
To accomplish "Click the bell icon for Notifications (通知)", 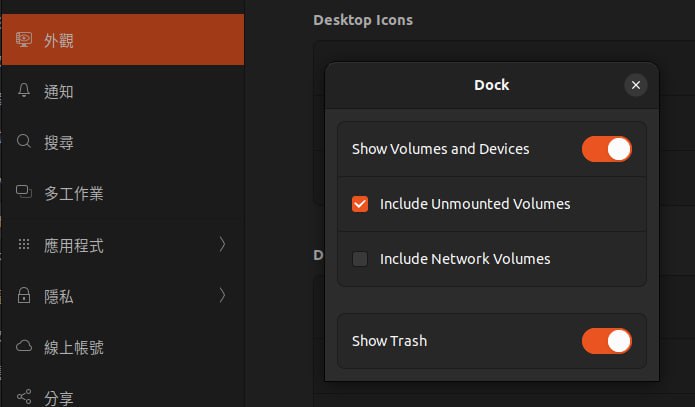I will (24, 91).
